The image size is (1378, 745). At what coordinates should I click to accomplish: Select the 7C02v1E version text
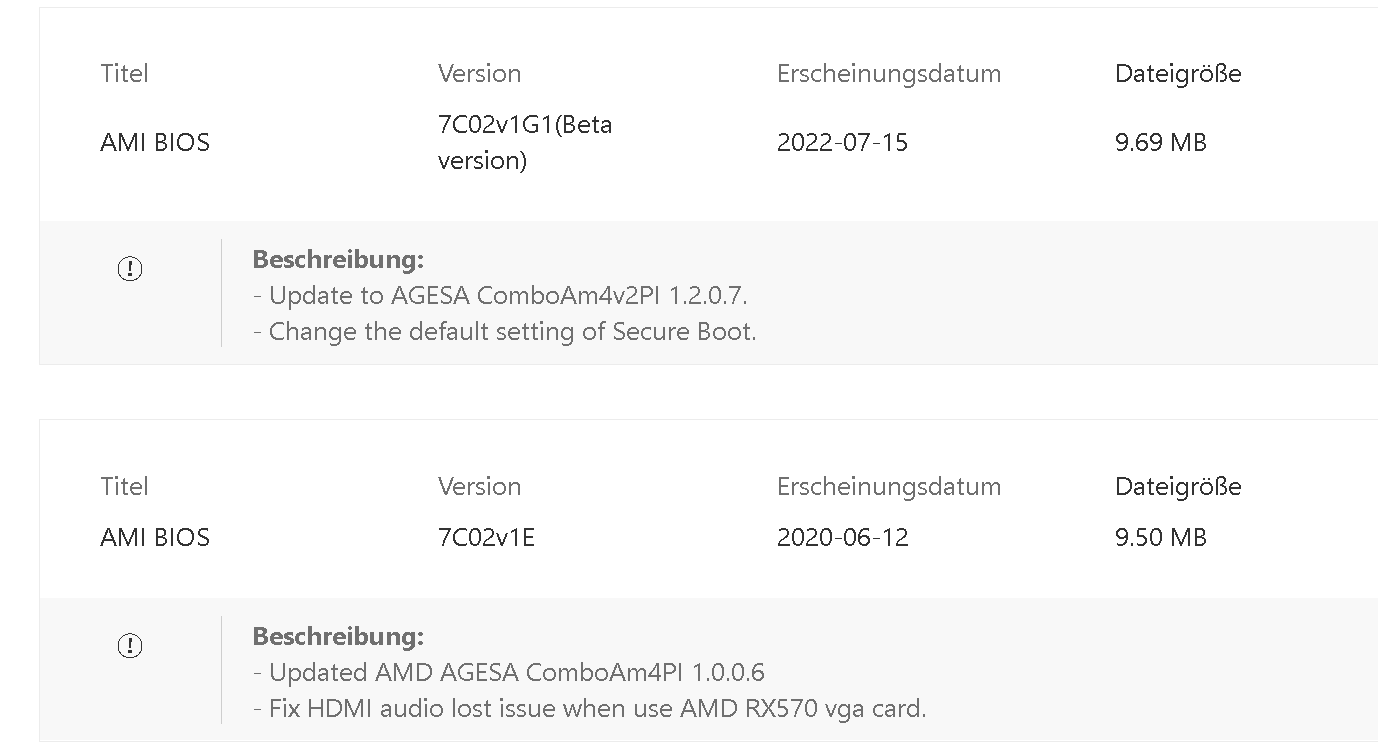(x=486, y=537)
